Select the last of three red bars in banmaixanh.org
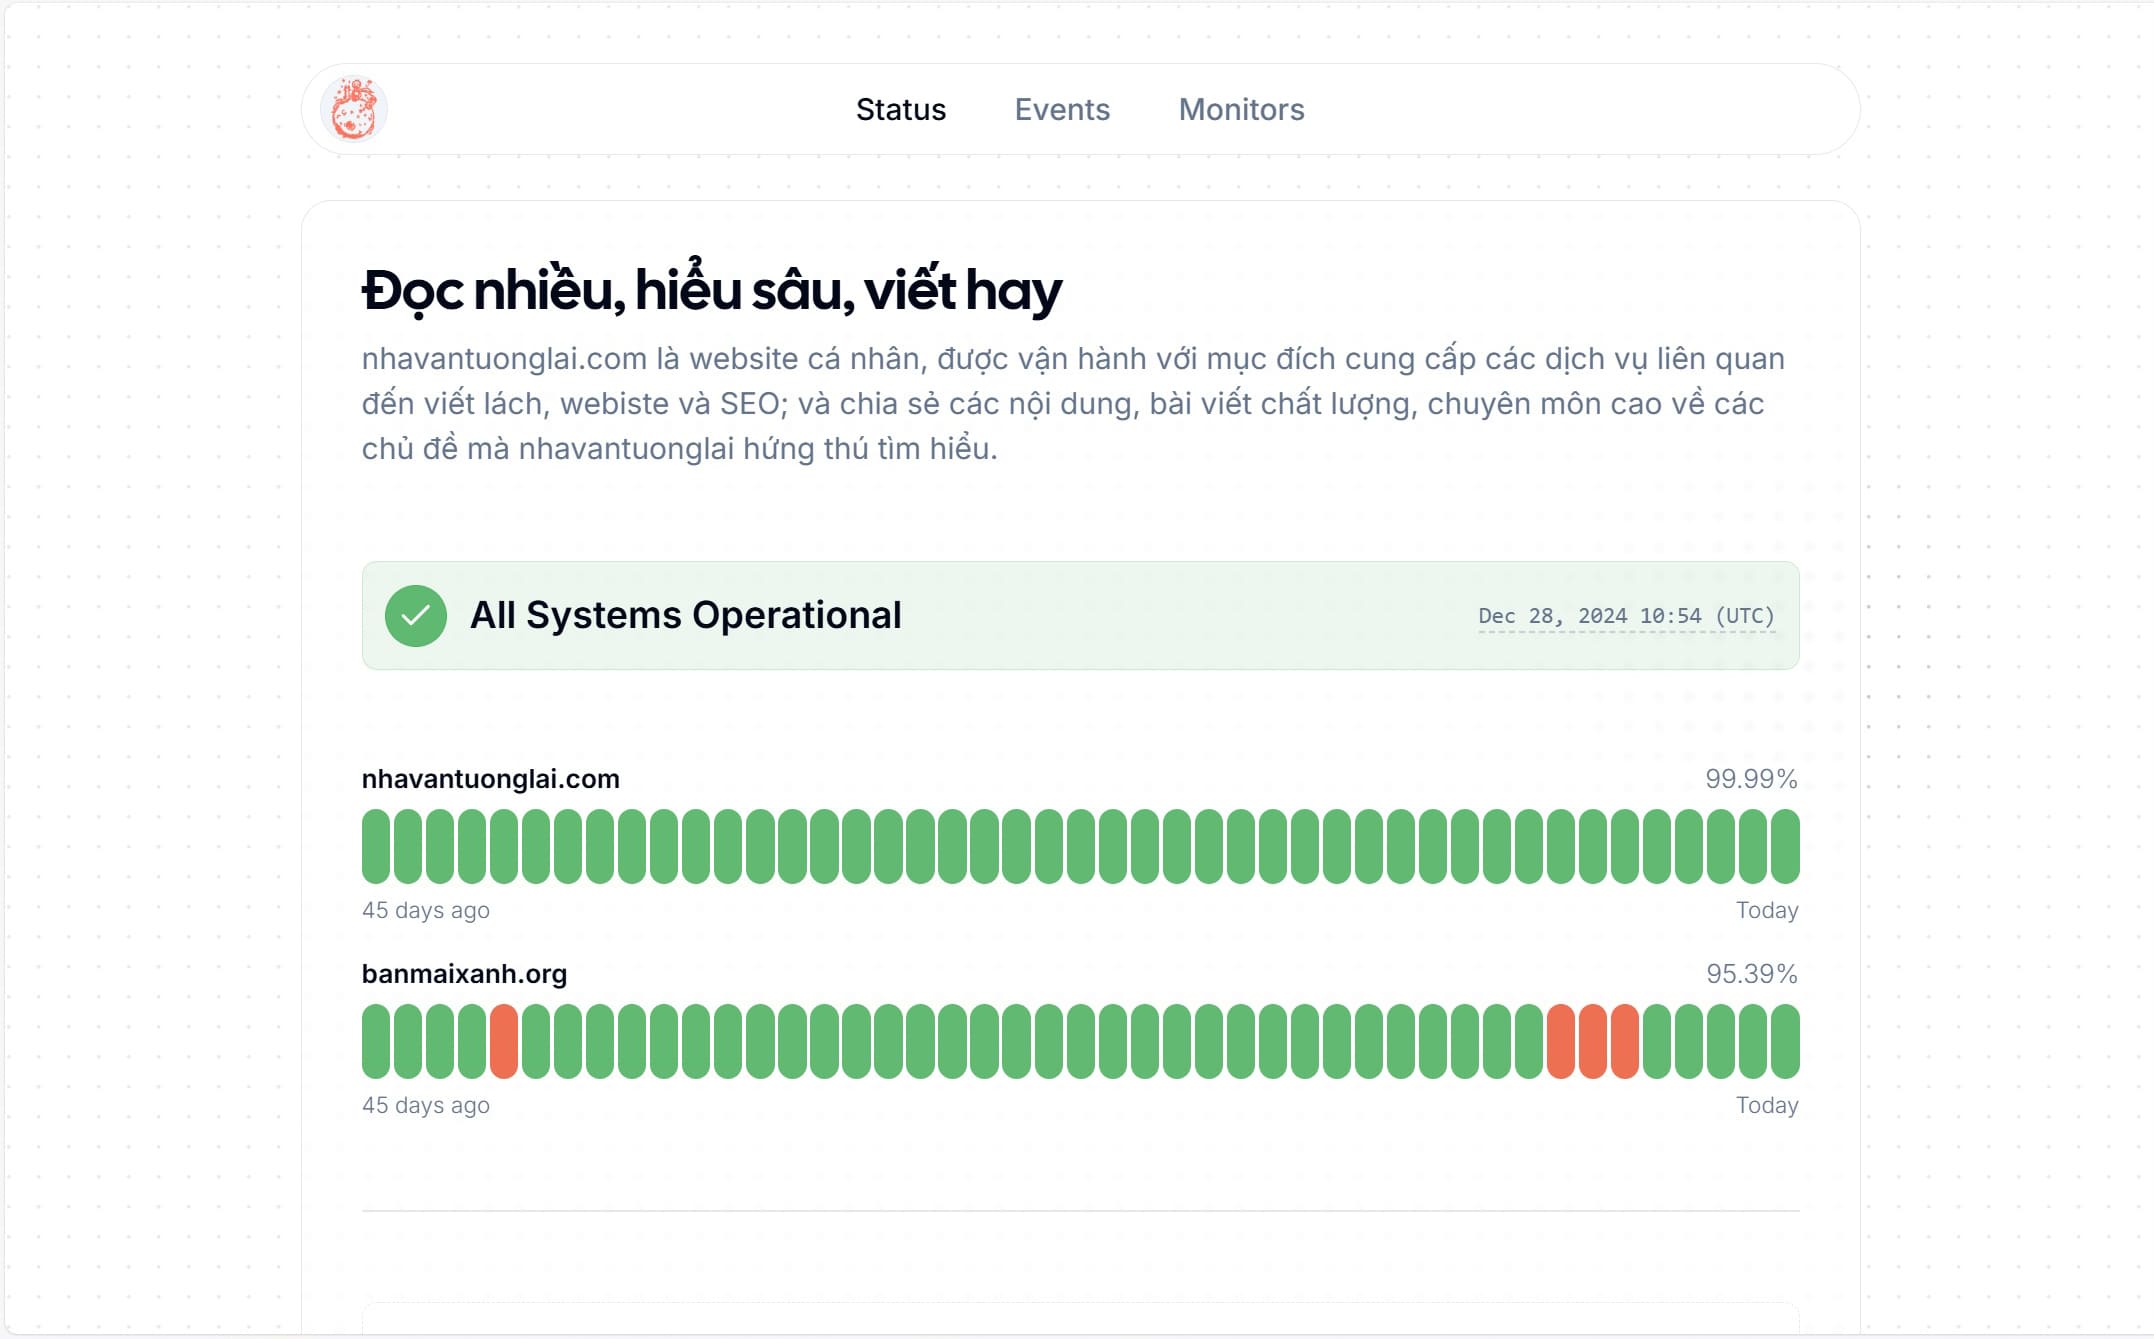 [x=1625, y=1041]
